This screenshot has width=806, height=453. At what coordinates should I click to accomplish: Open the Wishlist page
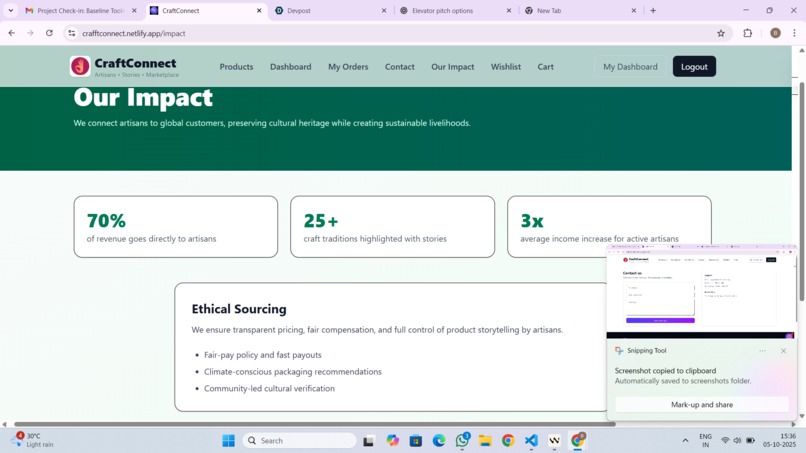(505, 67)
